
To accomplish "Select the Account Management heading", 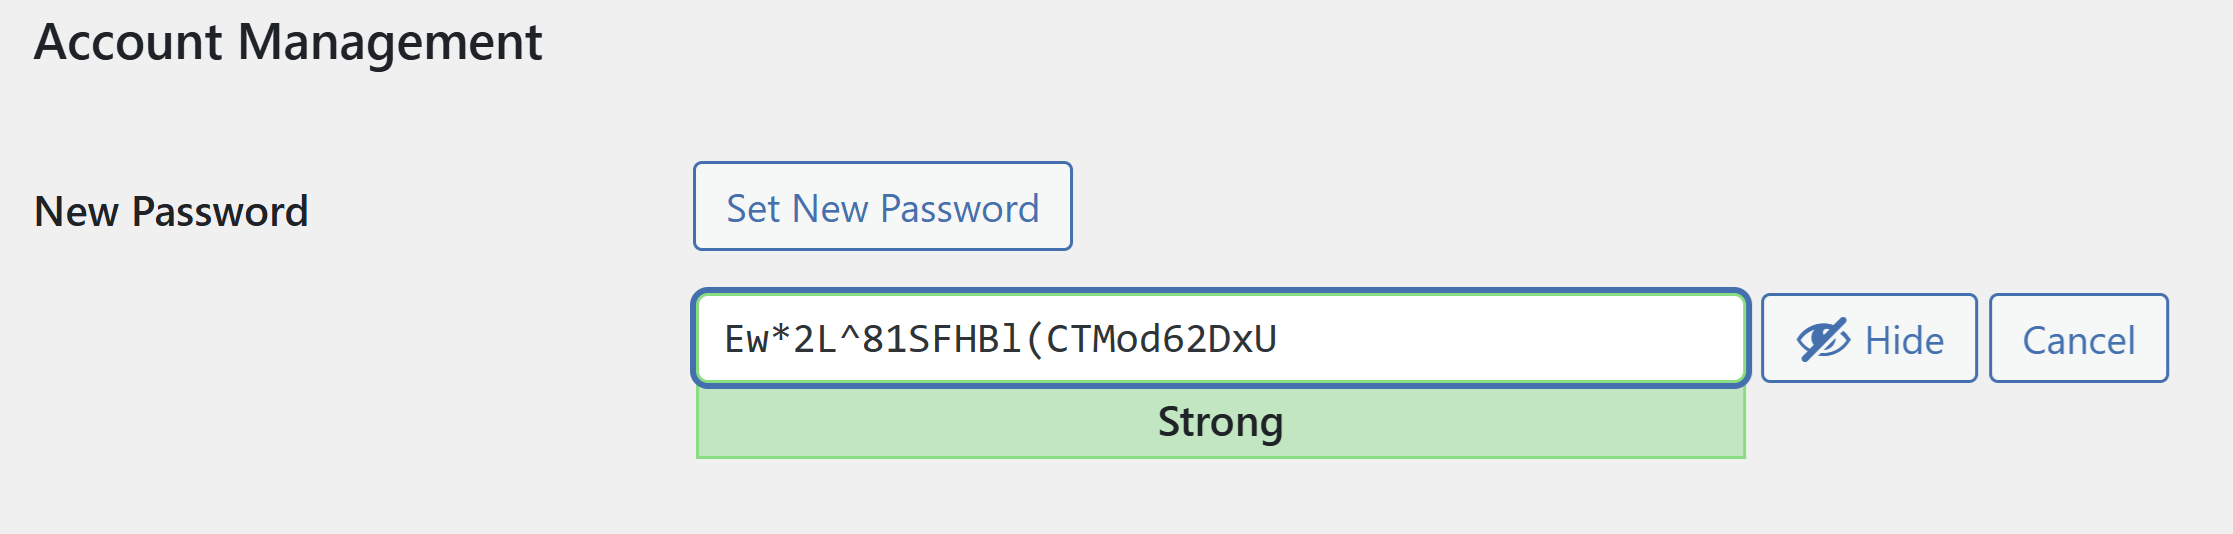I will [288, 43].
